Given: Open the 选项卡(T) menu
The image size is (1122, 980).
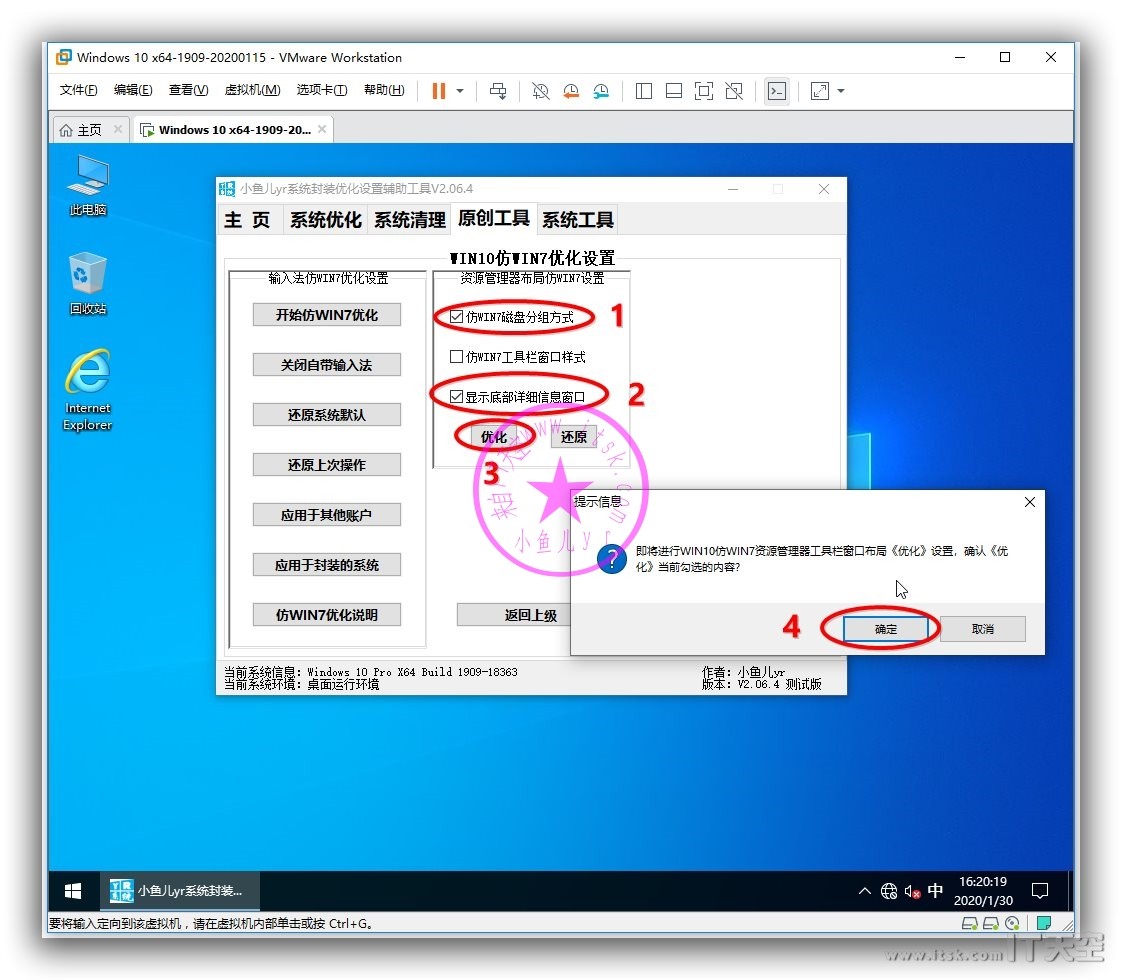Looking at the screenshot, I should (x=322, y=90).
